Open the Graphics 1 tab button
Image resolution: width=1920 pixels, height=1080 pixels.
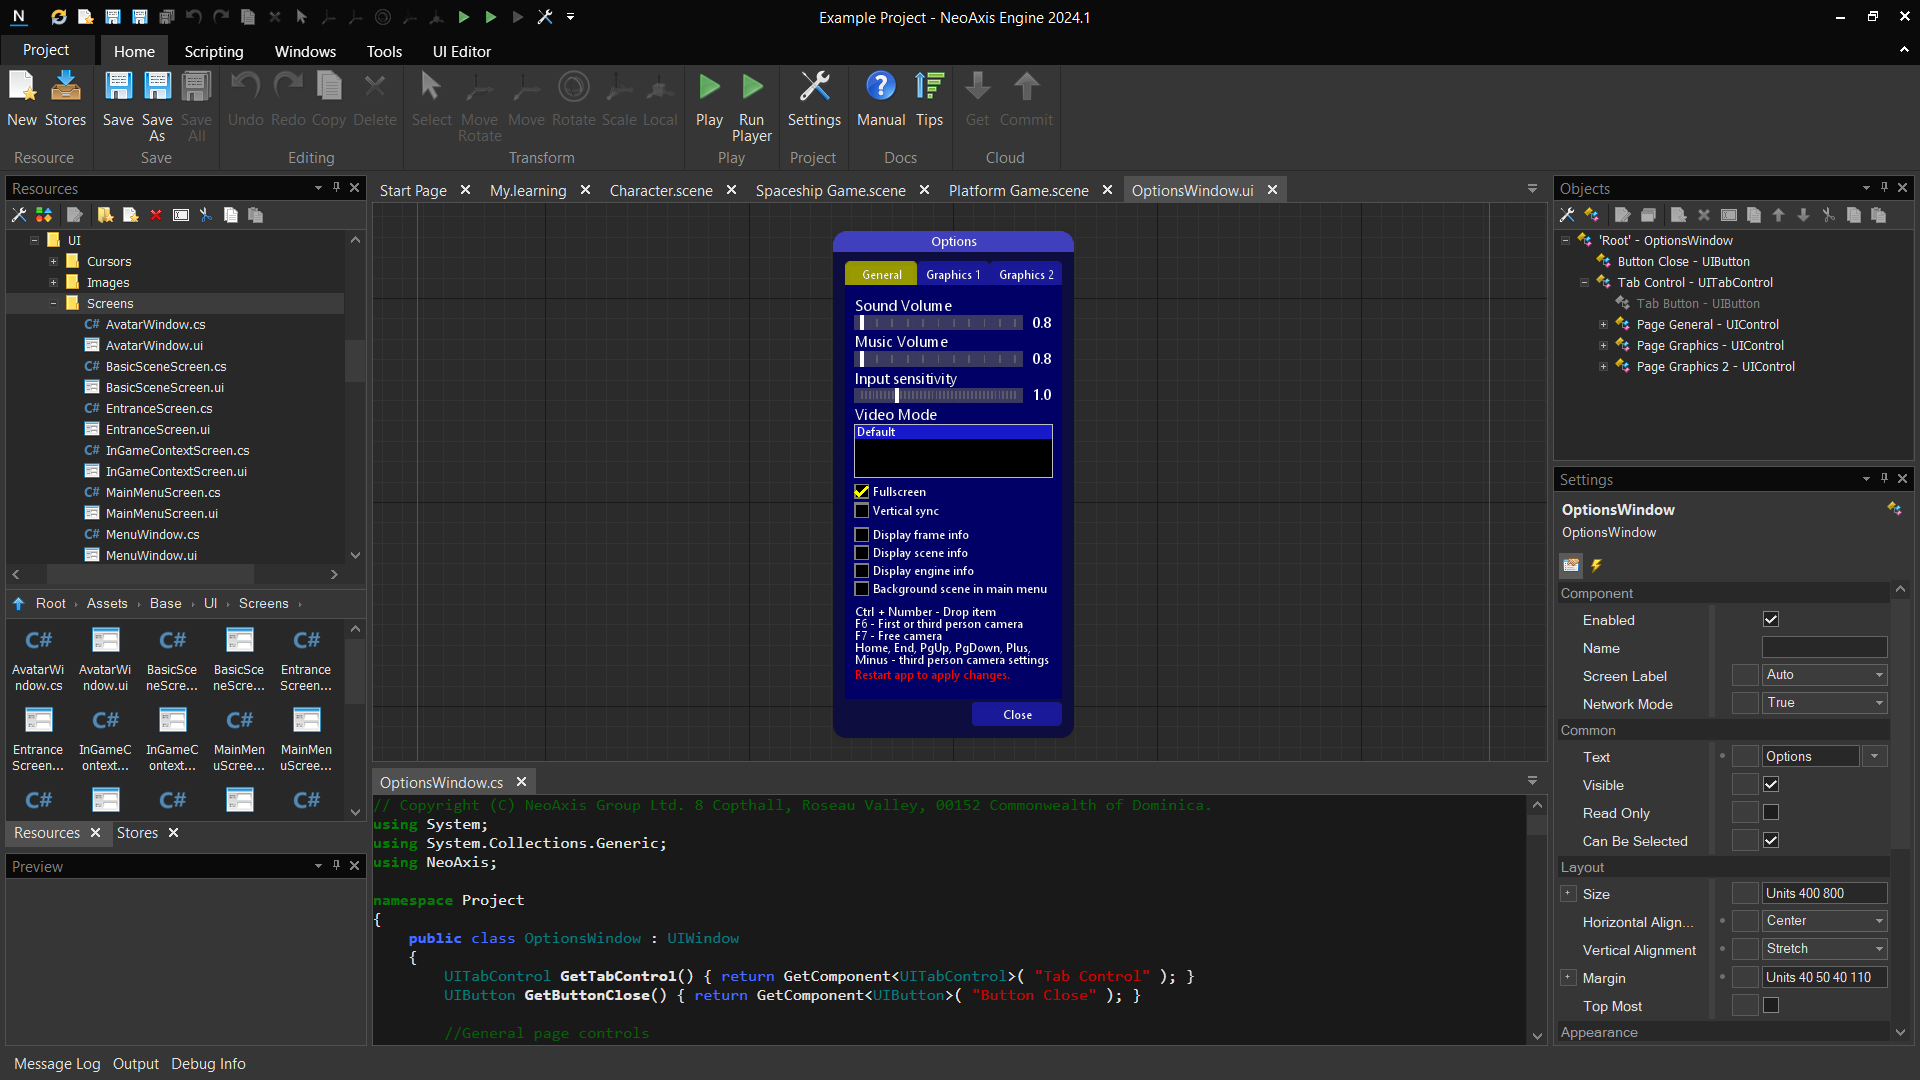click(952, 274)
